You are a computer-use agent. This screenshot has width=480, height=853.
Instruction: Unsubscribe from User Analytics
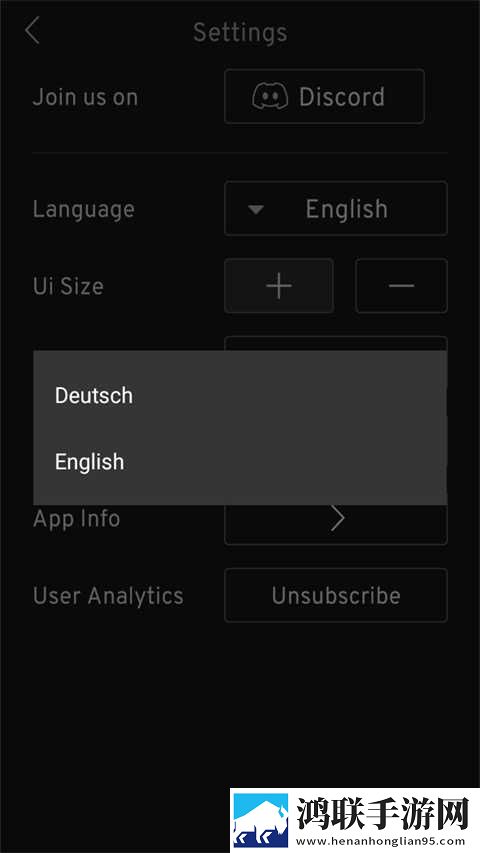(x=336, y=595)
